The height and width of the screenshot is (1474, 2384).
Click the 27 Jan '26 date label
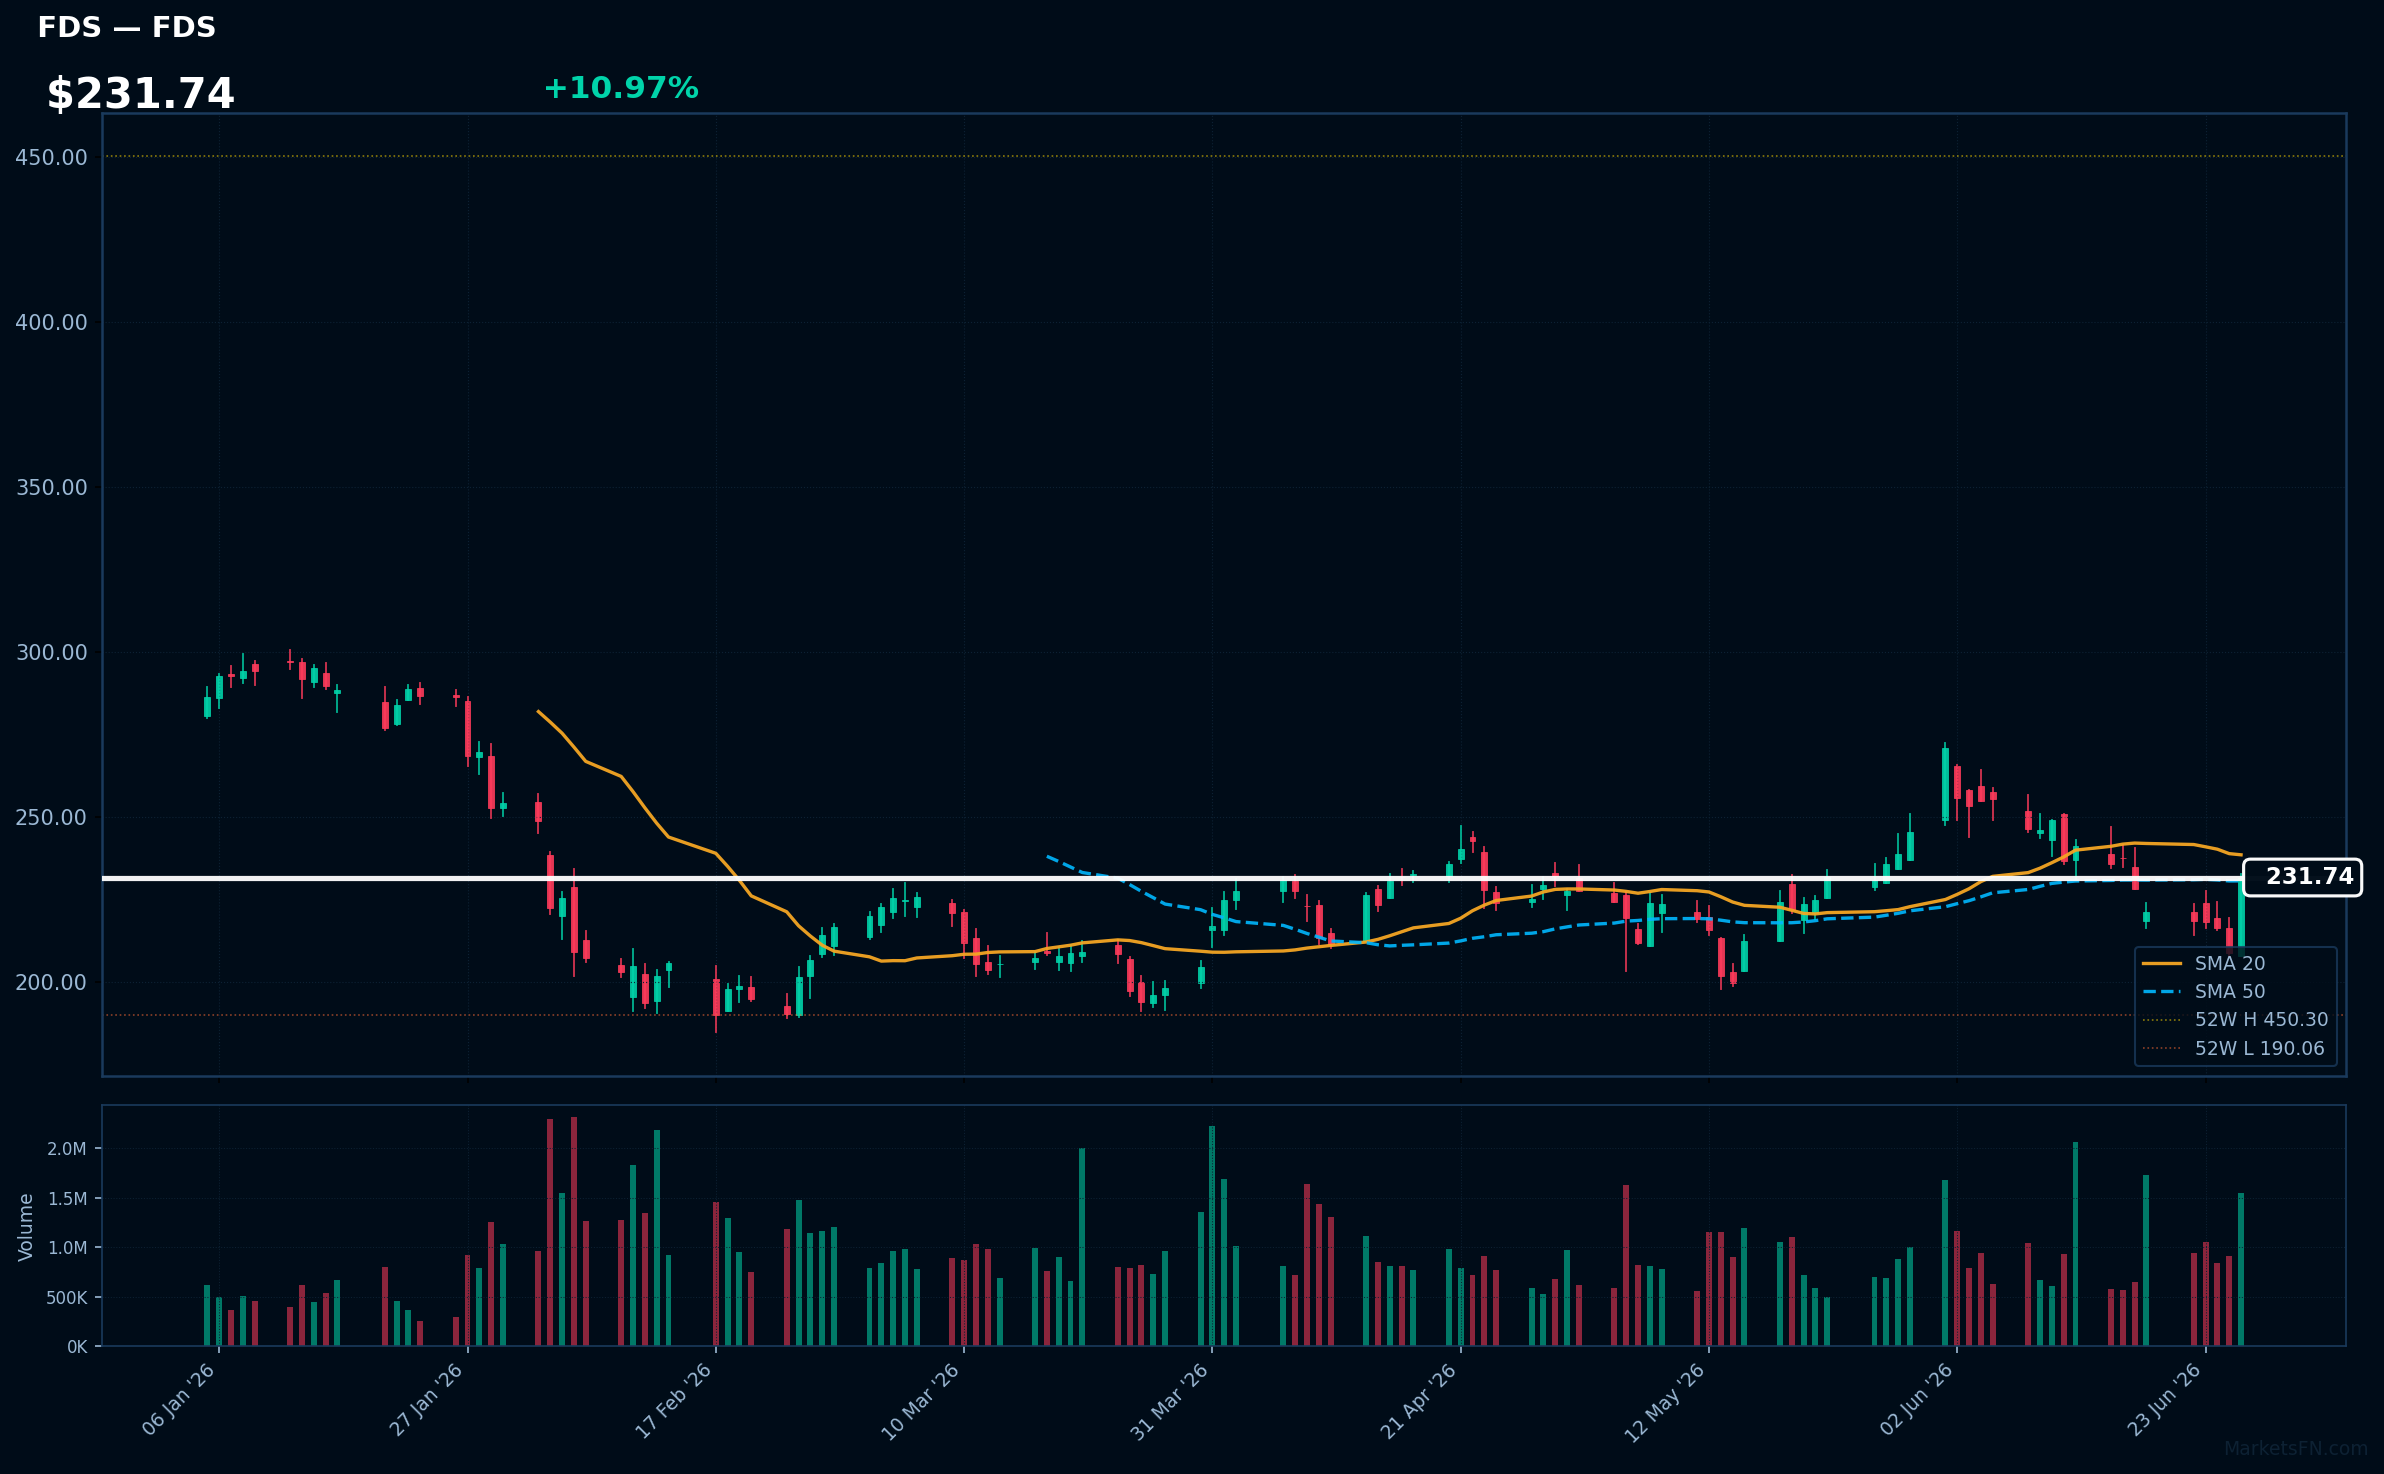coord(427,1400)
